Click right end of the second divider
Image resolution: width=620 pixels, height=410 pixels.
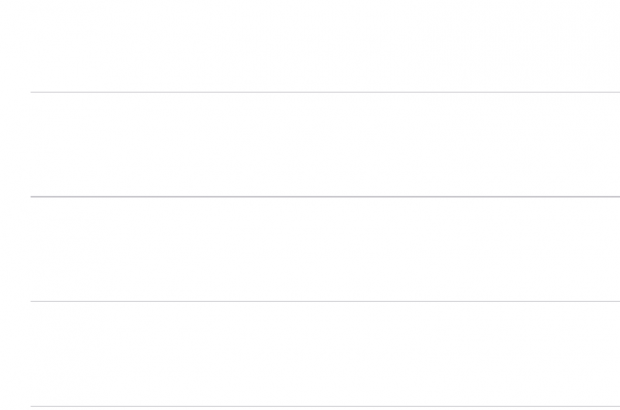click(617, 196)
